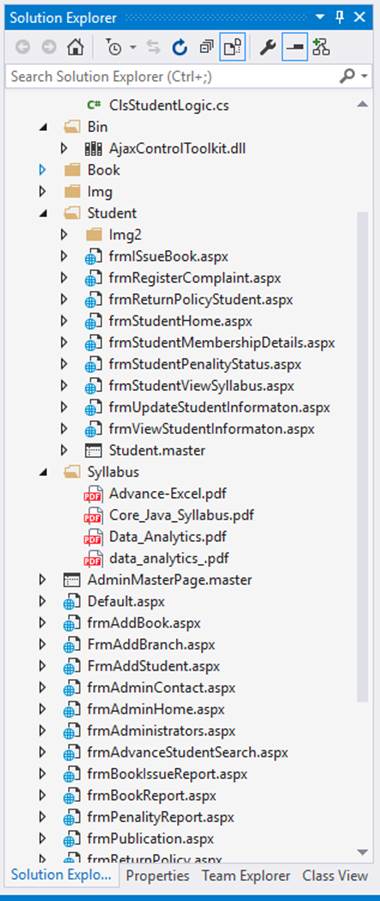Select frmAdvanceStudentSearch.aspx
This screenshot has height=901, width=380.
(x=187, y=752)
